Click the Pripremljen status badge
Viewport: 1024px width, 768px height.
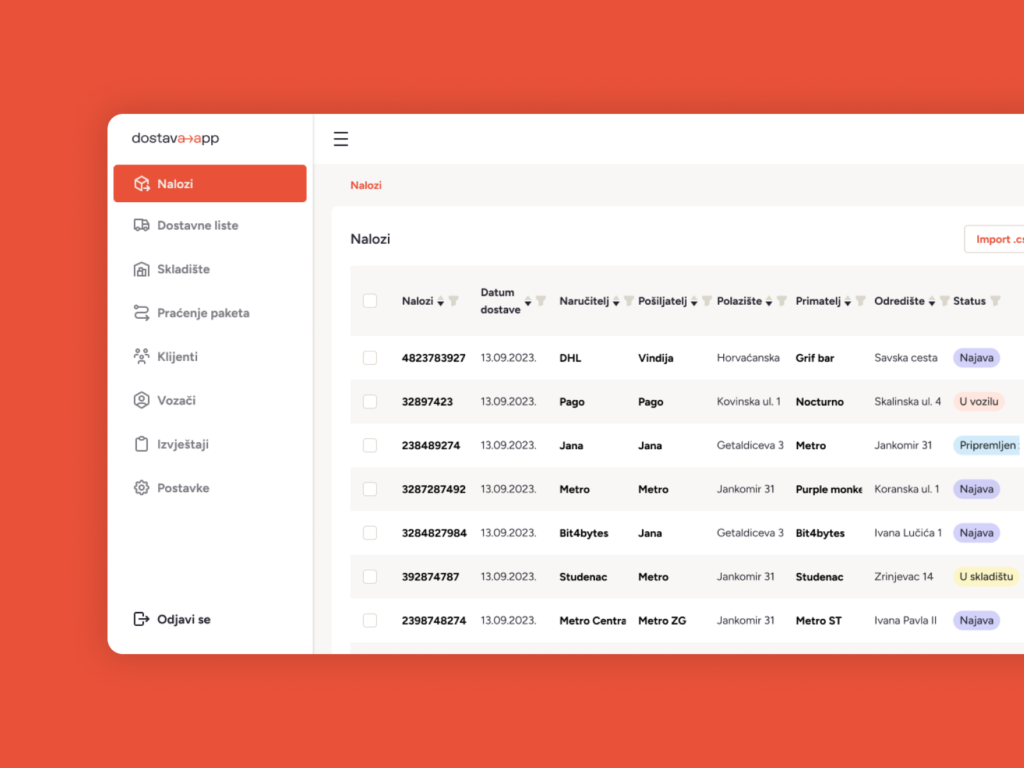tap(988, 445)
